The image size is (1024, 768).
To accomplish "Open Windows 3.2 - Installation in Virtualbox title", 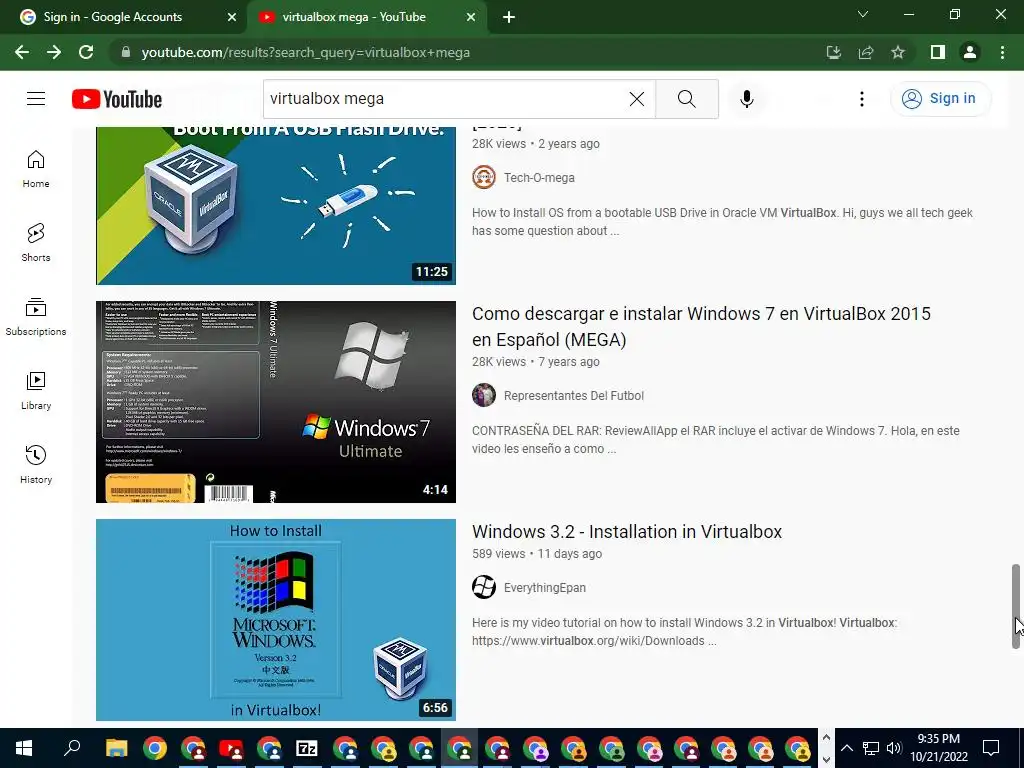I will [627, 532].
